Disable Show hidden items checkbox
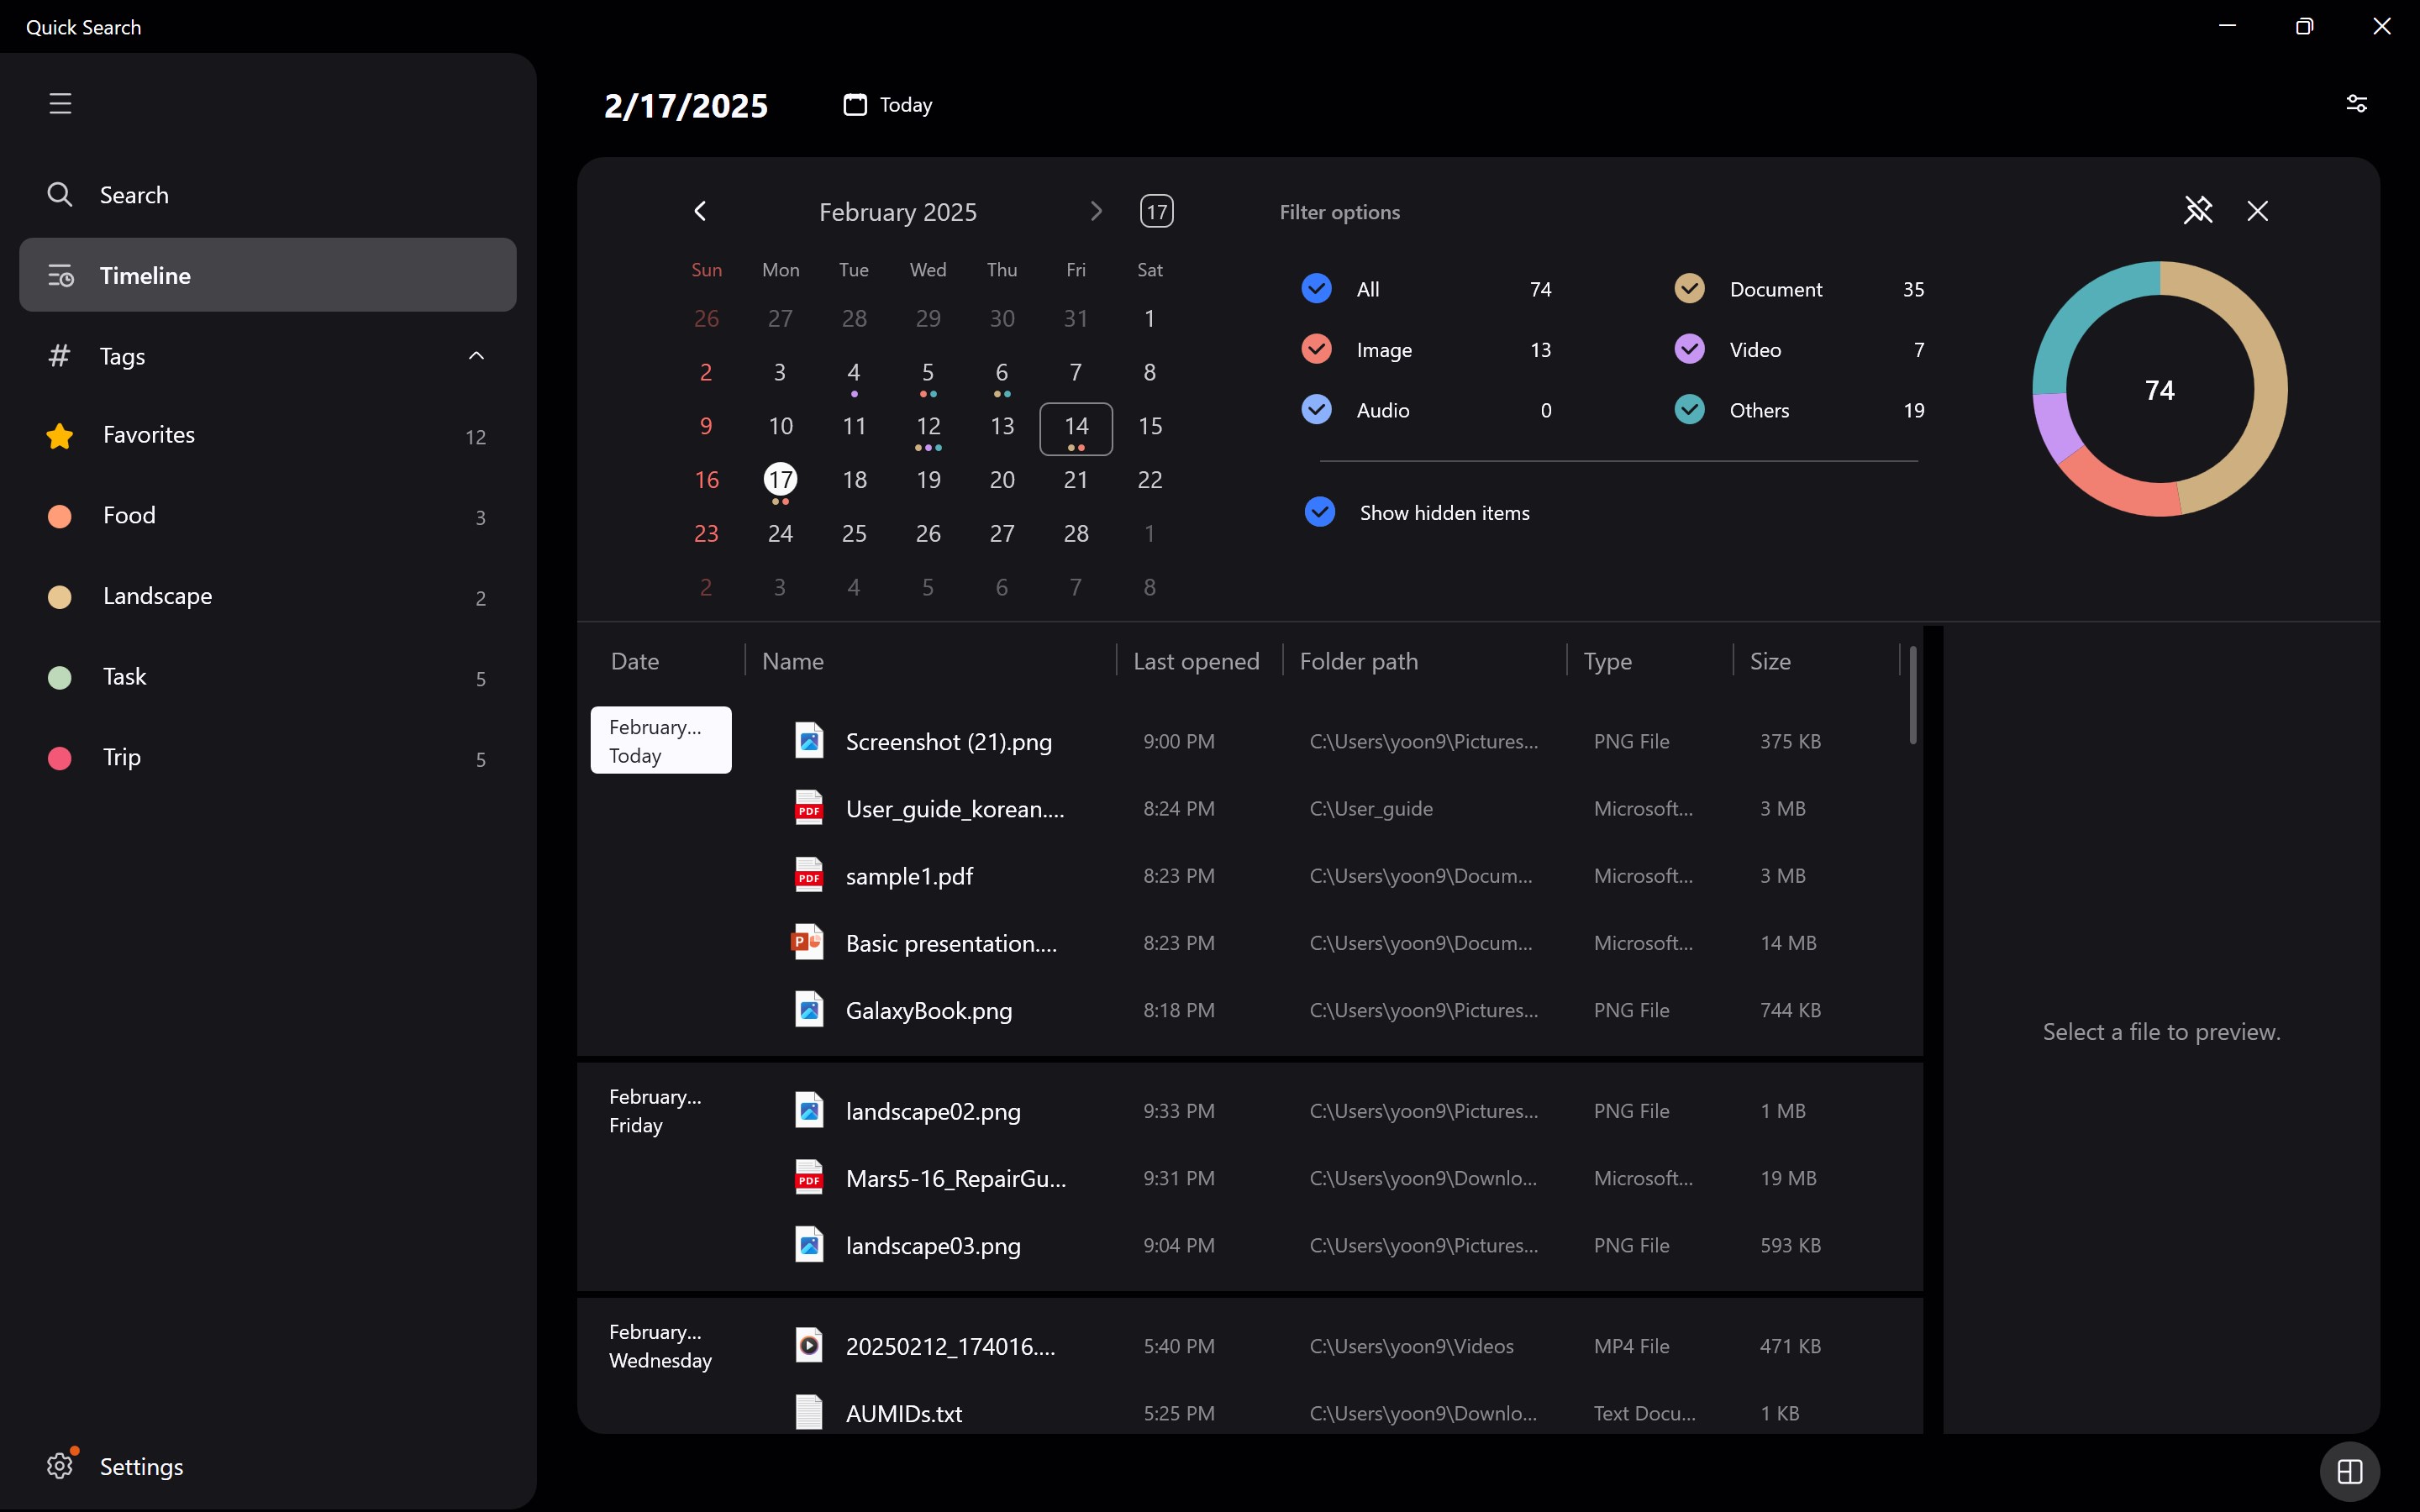 tap(1319, 512)
